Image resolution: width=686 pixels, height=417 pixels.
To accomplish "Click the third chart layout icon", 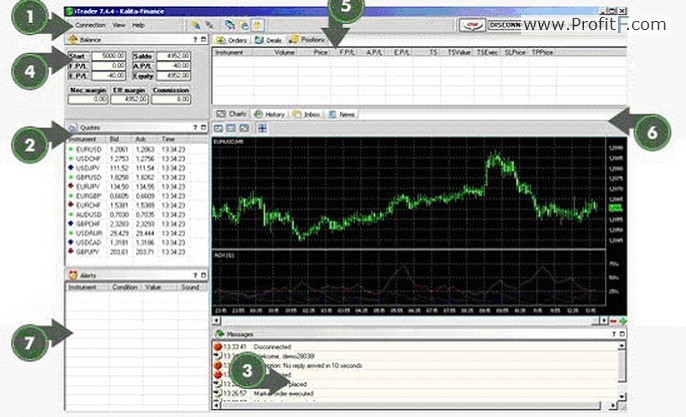I will (x=244, y=128).
